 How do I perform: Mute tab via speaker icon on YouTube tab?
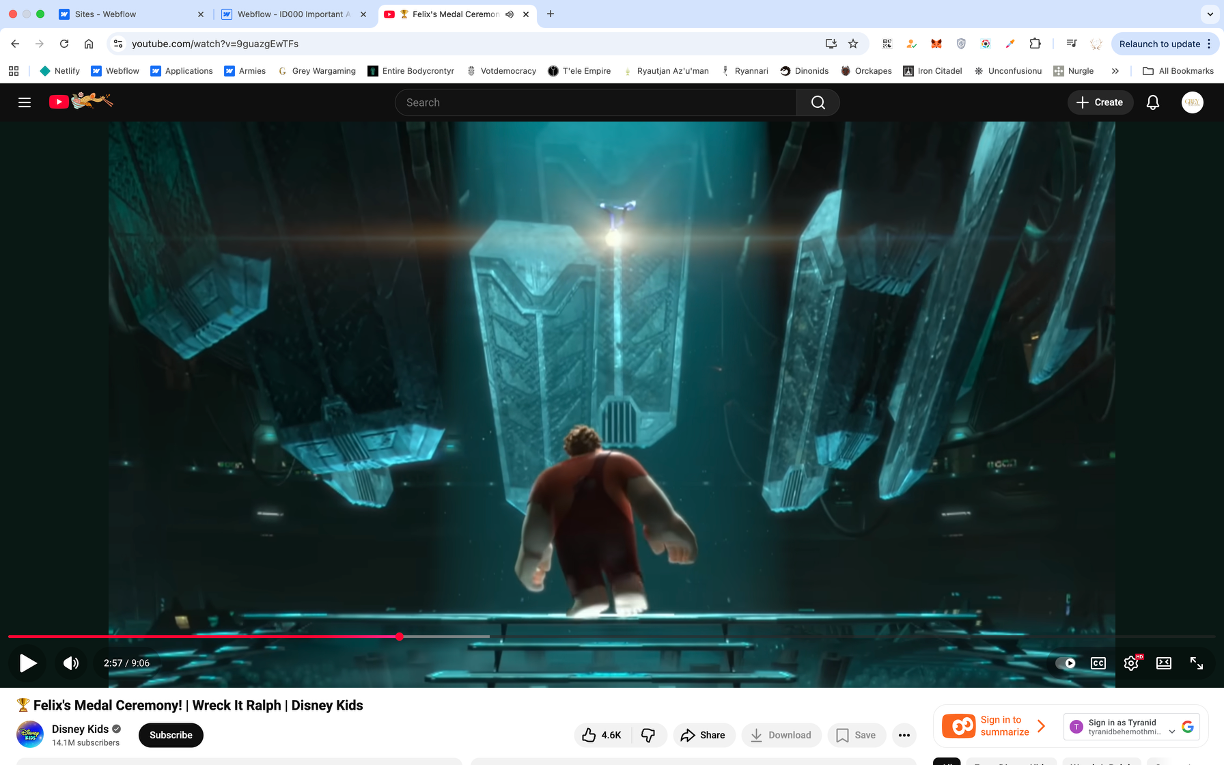point(509,14)
